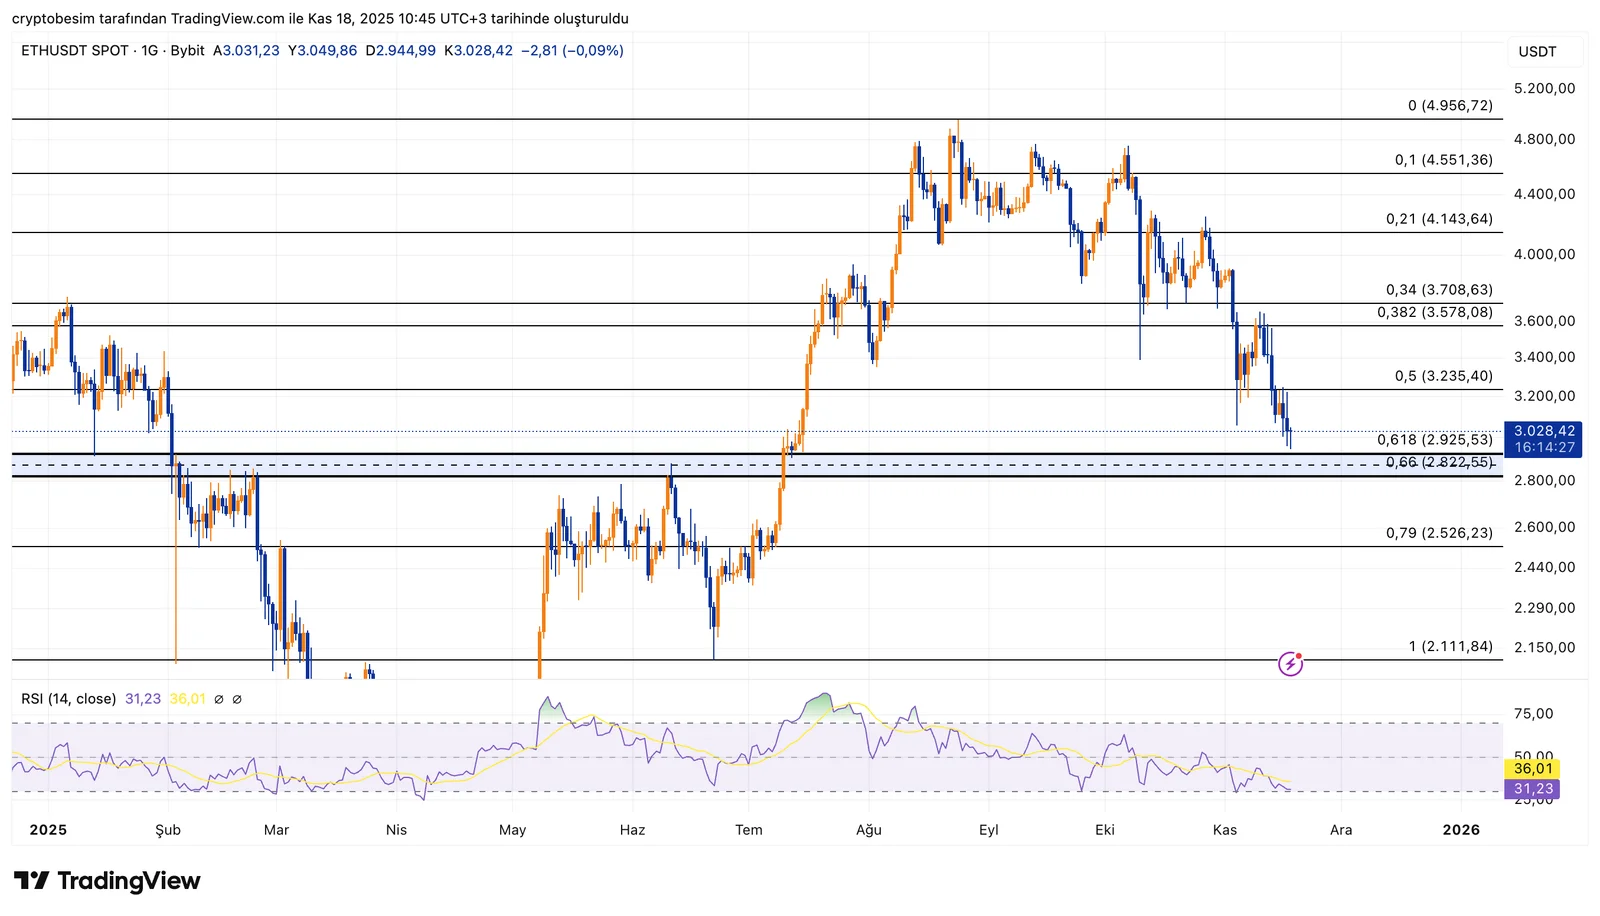Open RSI (14, close) indicator label
1600x916 pixels.
pyautogui.click(x=68, y=699)
